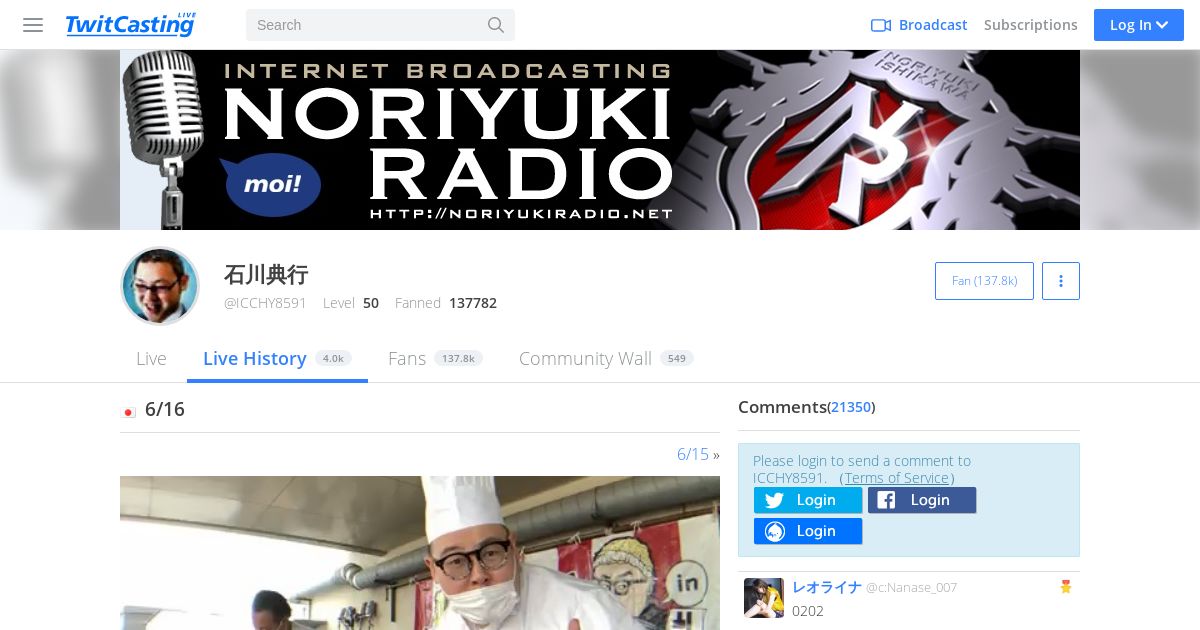Open Subscriptions page
This screenshot has height=630, width=1200.
click(1031, 25)
